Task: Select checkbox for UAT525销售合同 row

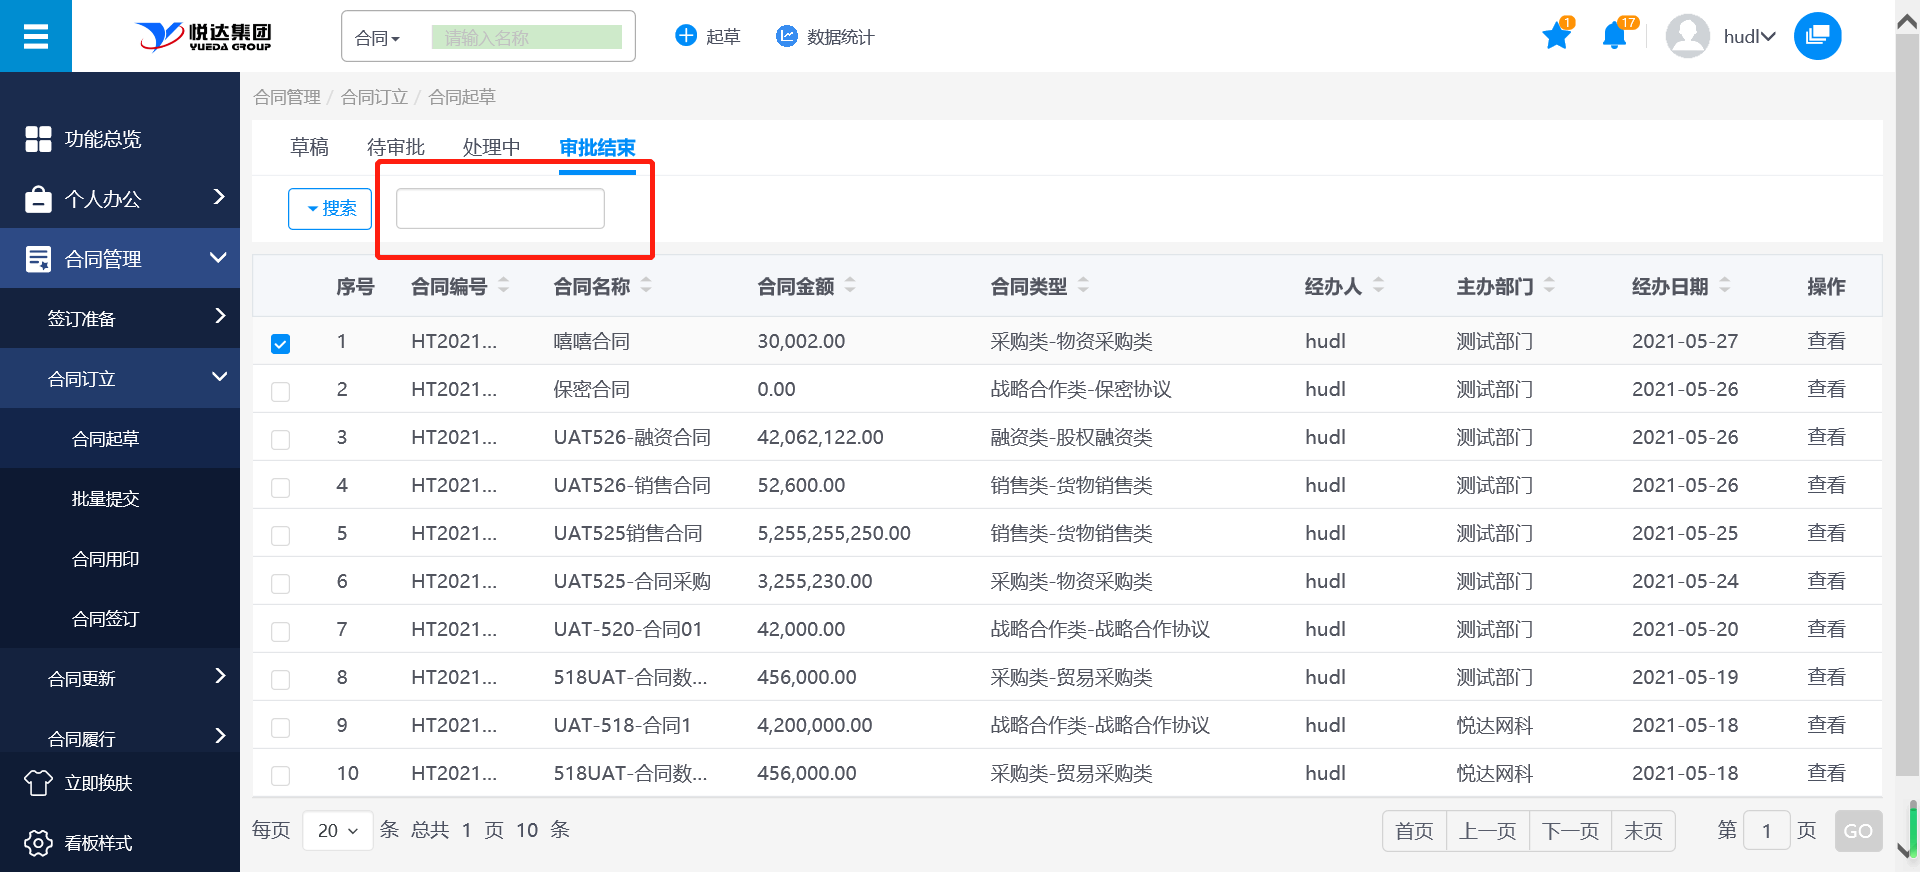Action: 281,536
